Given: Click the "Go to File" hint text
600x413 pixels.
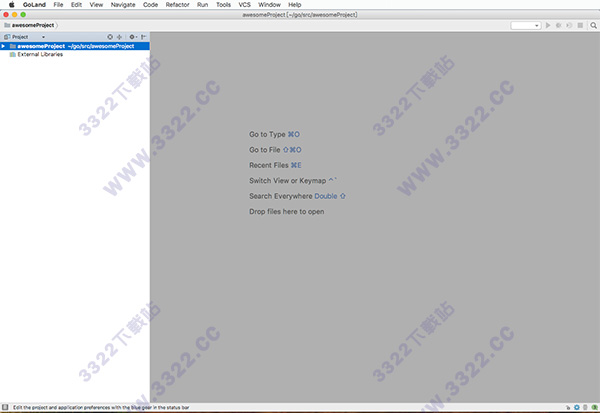Looking at the screenshot, I should pos(264,150).
